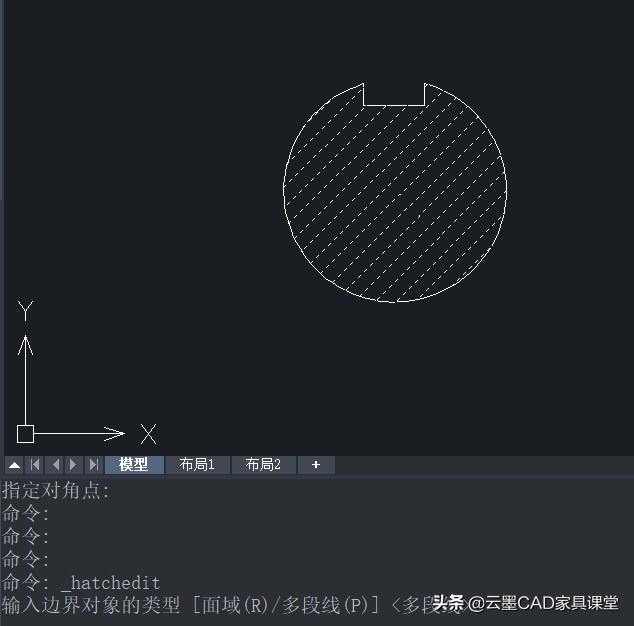Switch to the 模型 tab

pyautogui.click(x=134, y=465)
